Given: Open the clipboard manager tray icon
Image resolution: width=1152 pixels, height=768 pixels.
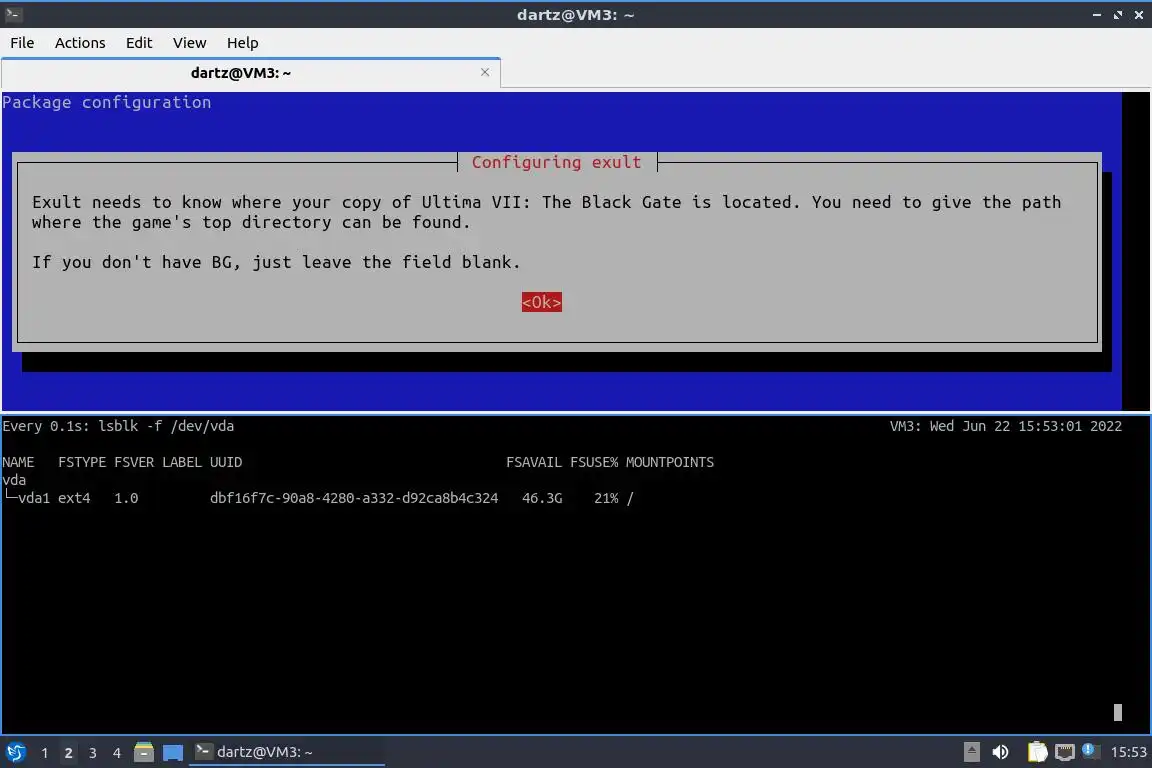Looking at the screenshot, I should pos(1037,752).
